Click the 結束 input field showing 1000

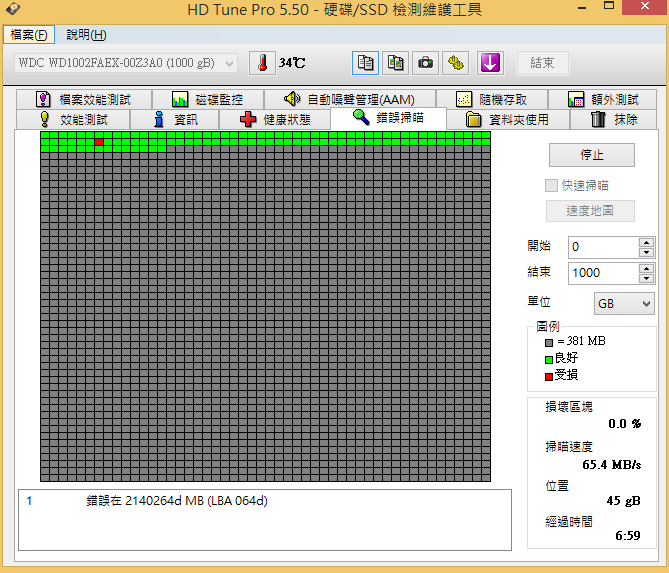click(x=603, y=273)
